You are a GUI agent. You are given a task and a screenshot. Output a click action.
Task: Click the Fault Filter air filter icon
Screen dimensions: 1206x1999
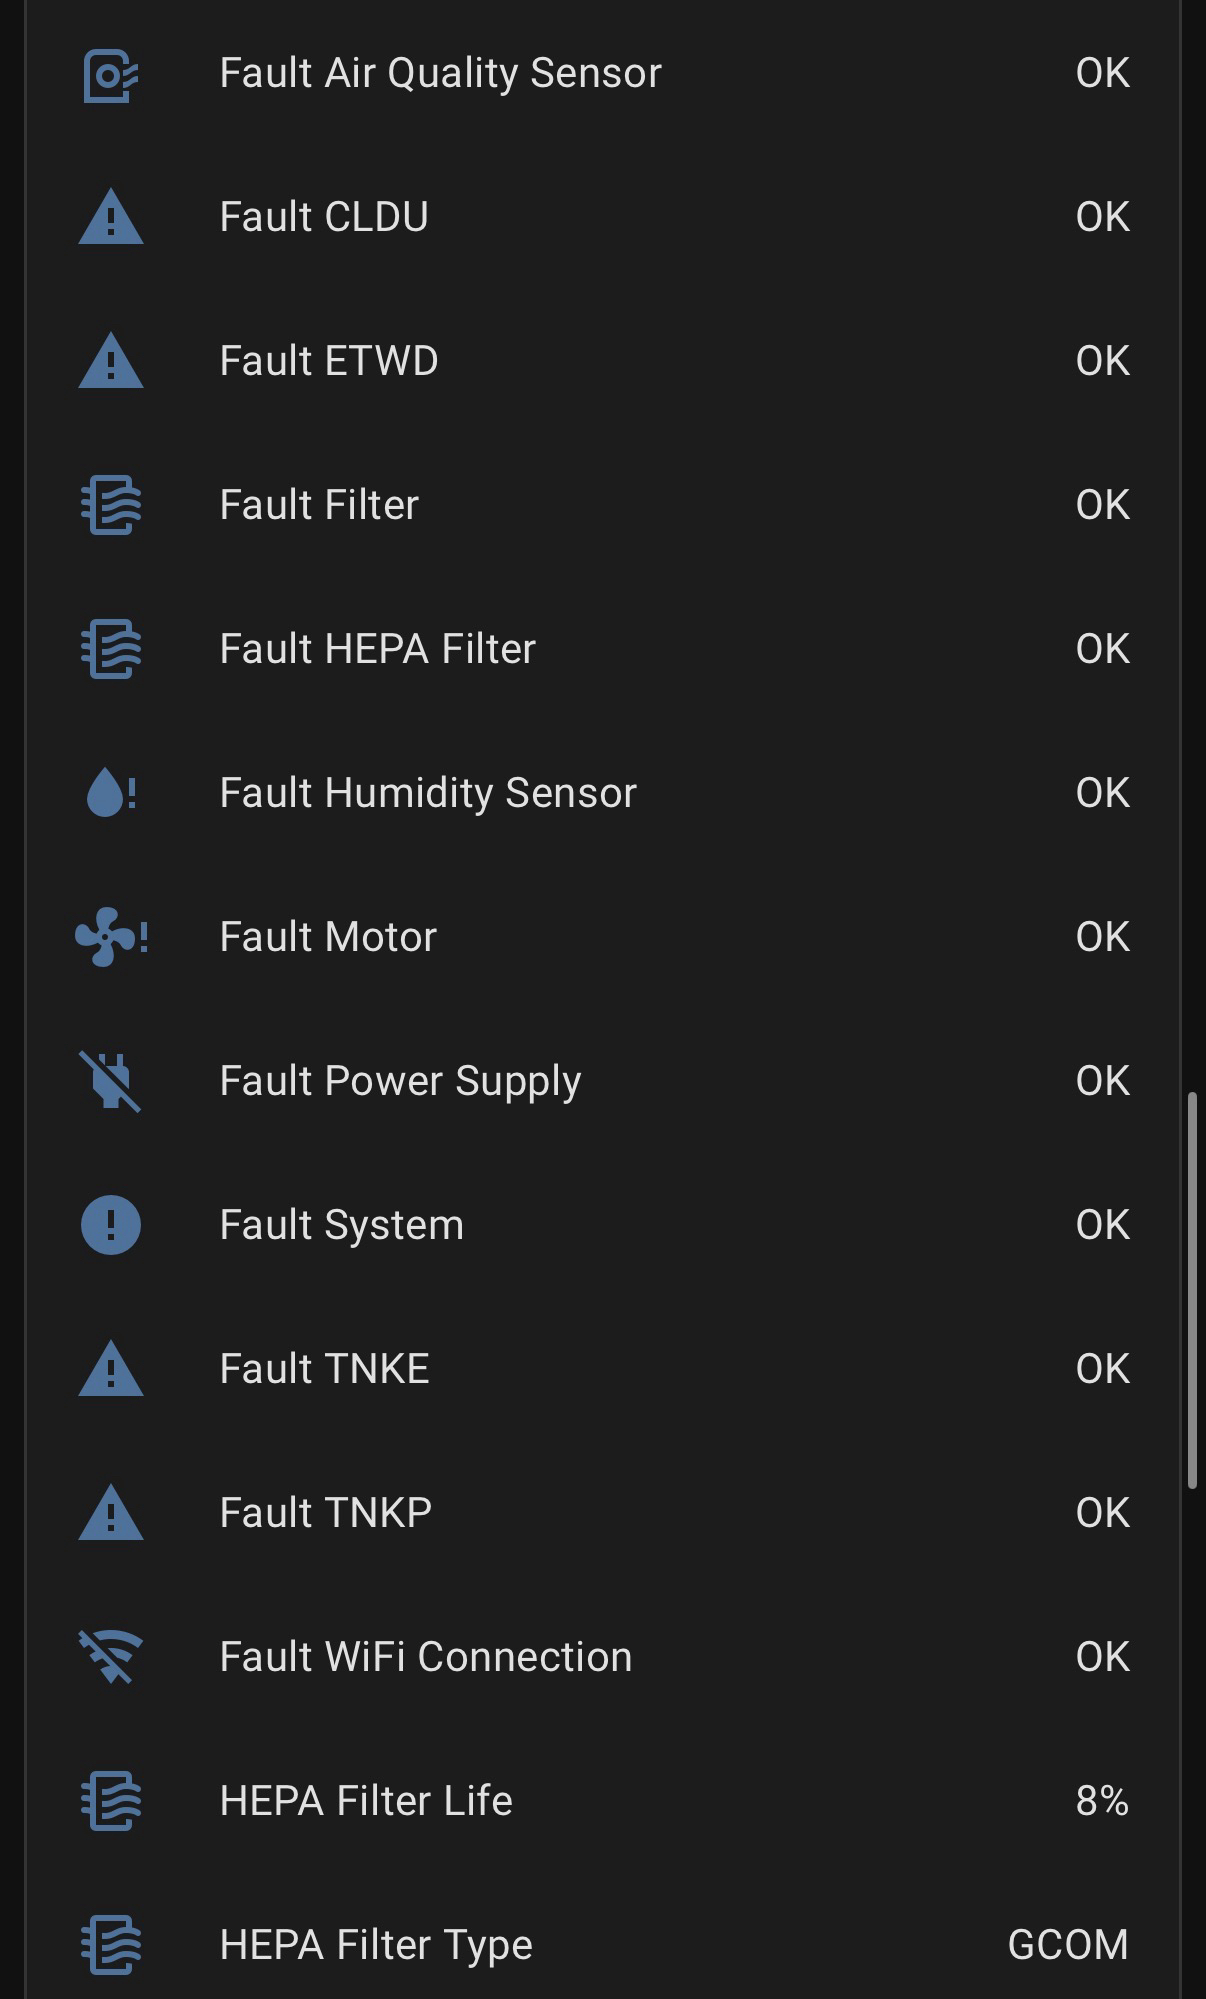coord(110,505)
